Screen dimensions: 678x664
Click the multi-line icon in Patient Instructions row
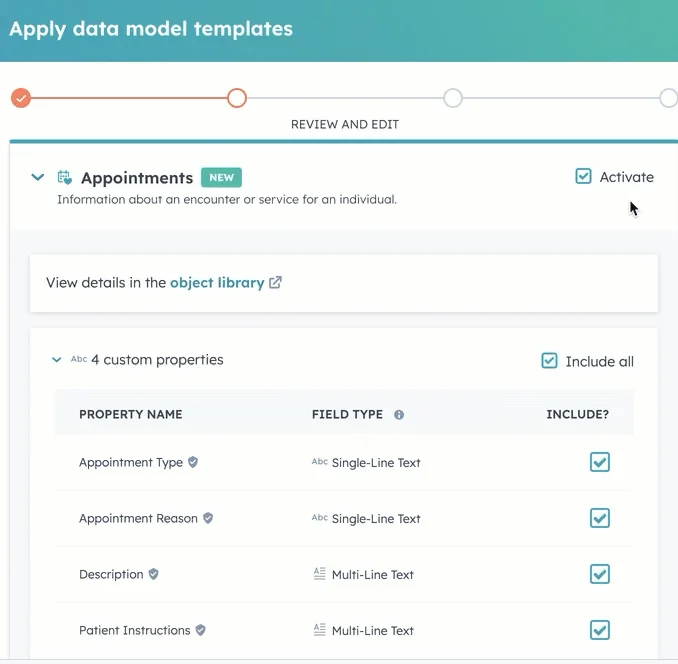point(320,629)
